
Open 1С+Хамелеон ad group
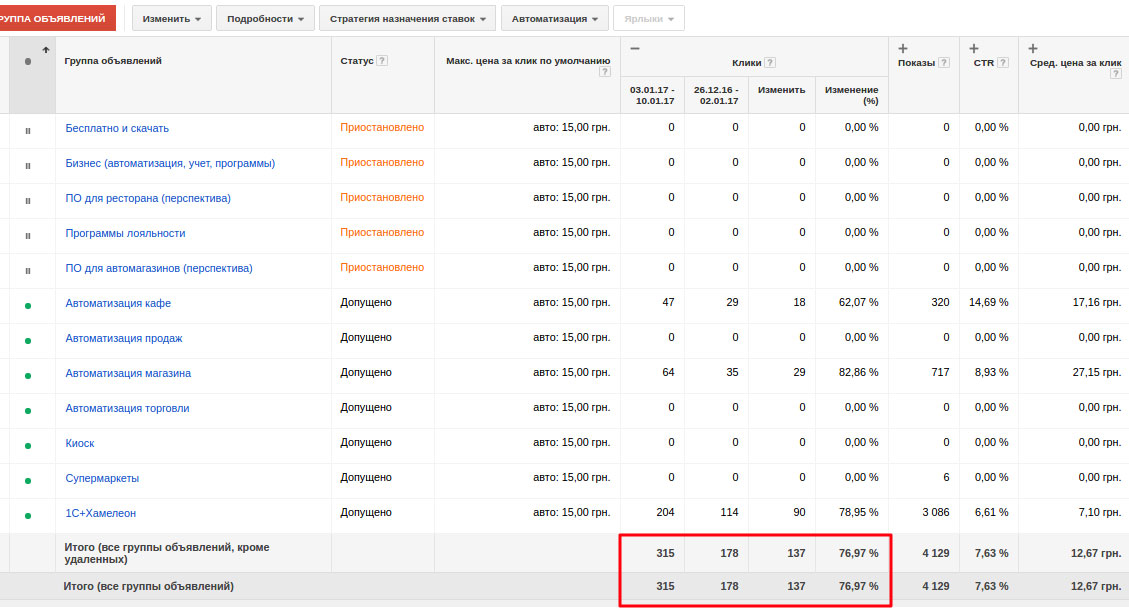[x=101, y=513]
